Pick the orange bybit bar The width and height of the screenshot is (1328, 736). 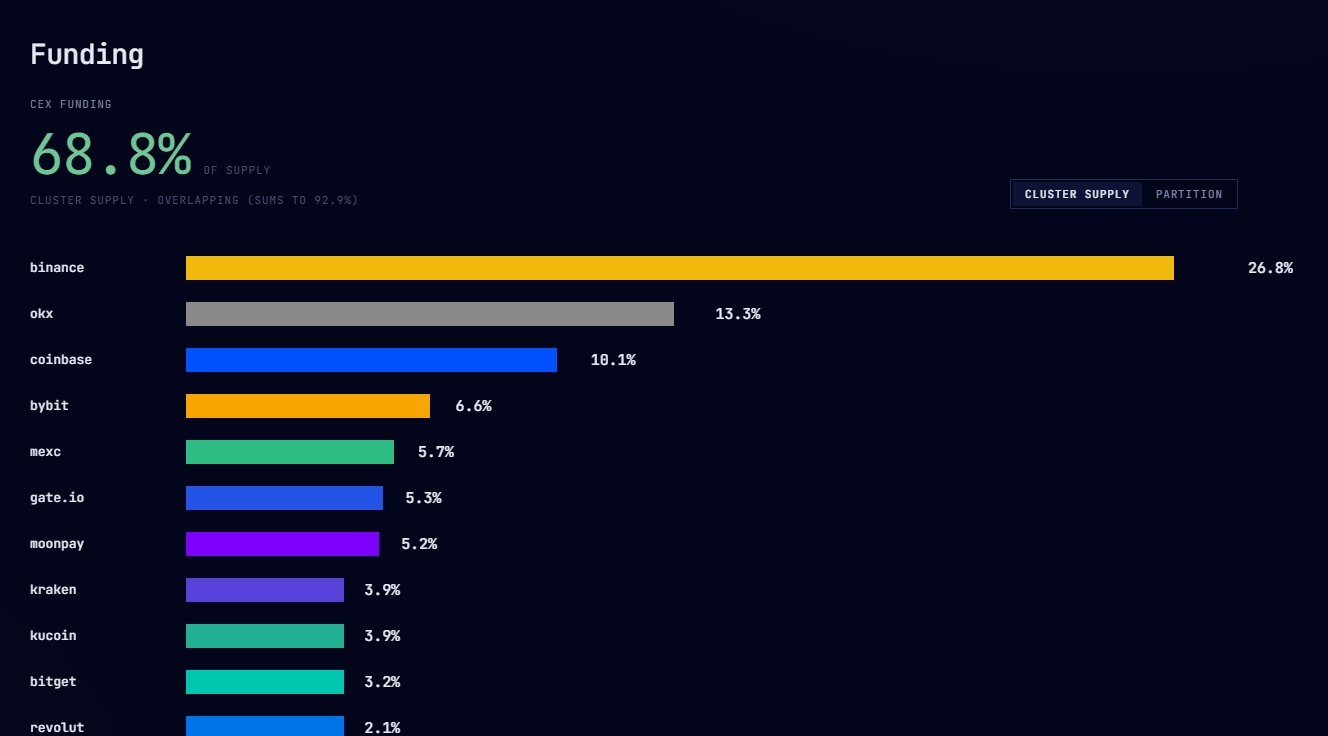coord(308,406)
